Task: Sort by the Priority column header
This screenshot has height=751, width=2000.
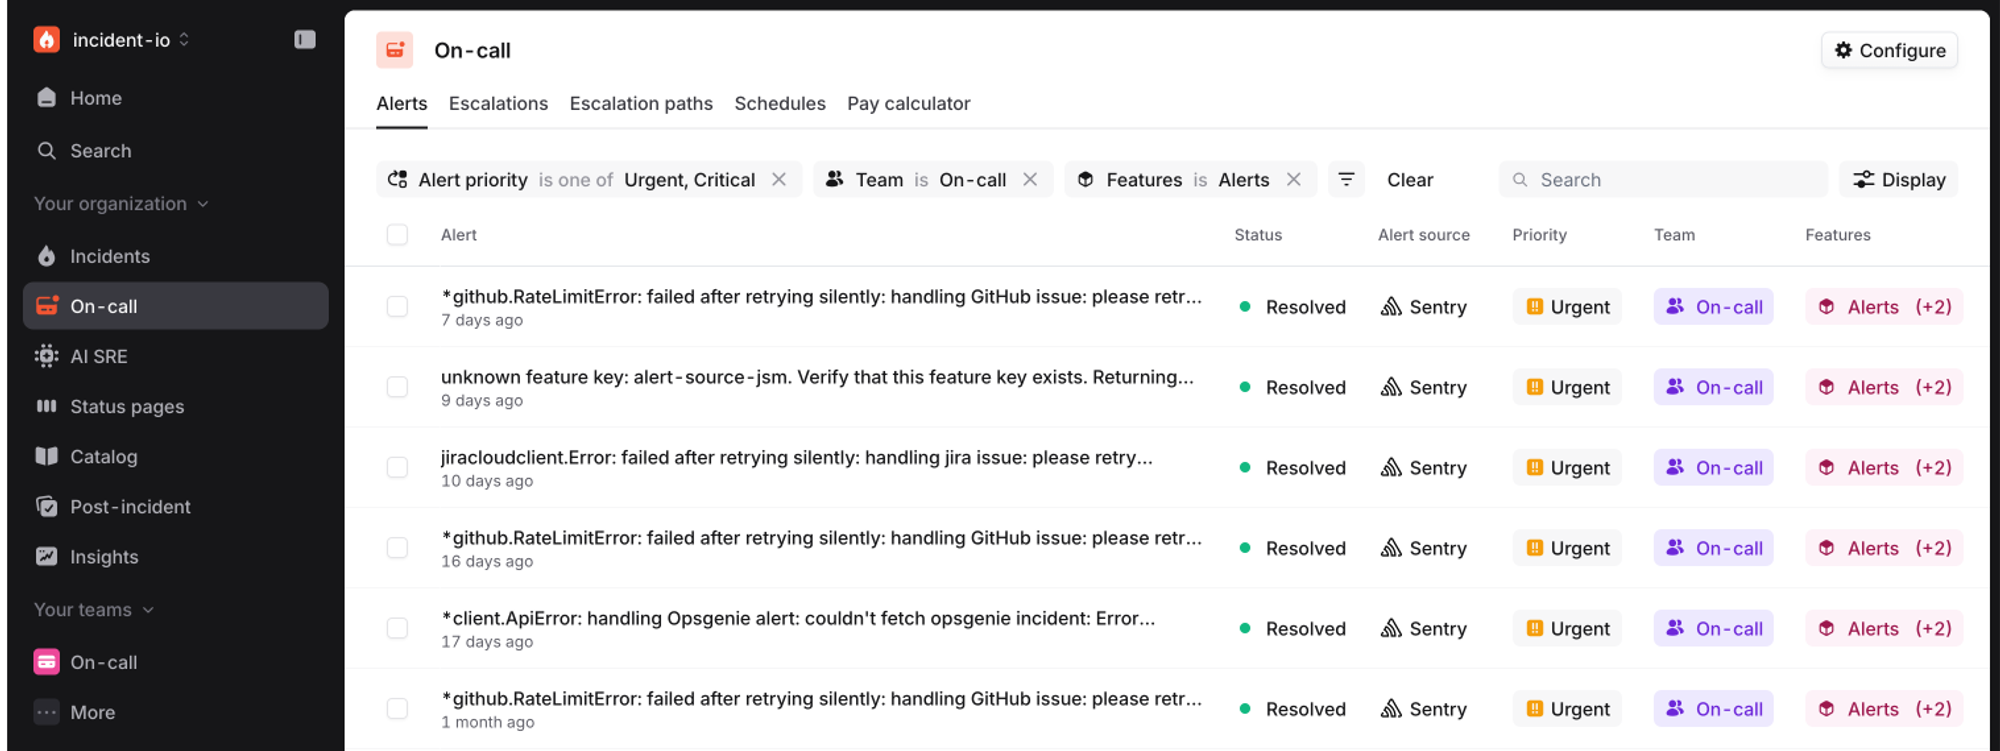Action: pos(1539,235)
